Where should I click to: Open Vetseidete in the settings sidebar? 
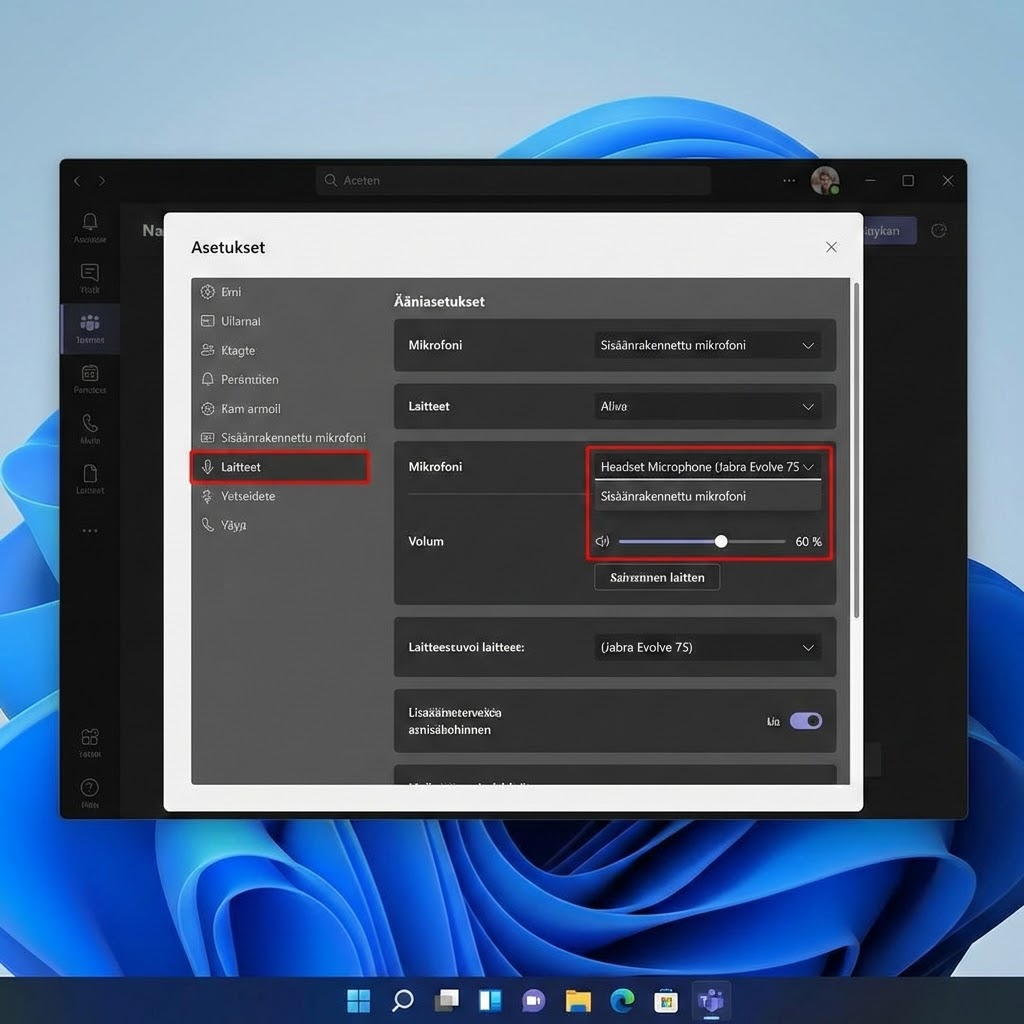click(248, 496)
